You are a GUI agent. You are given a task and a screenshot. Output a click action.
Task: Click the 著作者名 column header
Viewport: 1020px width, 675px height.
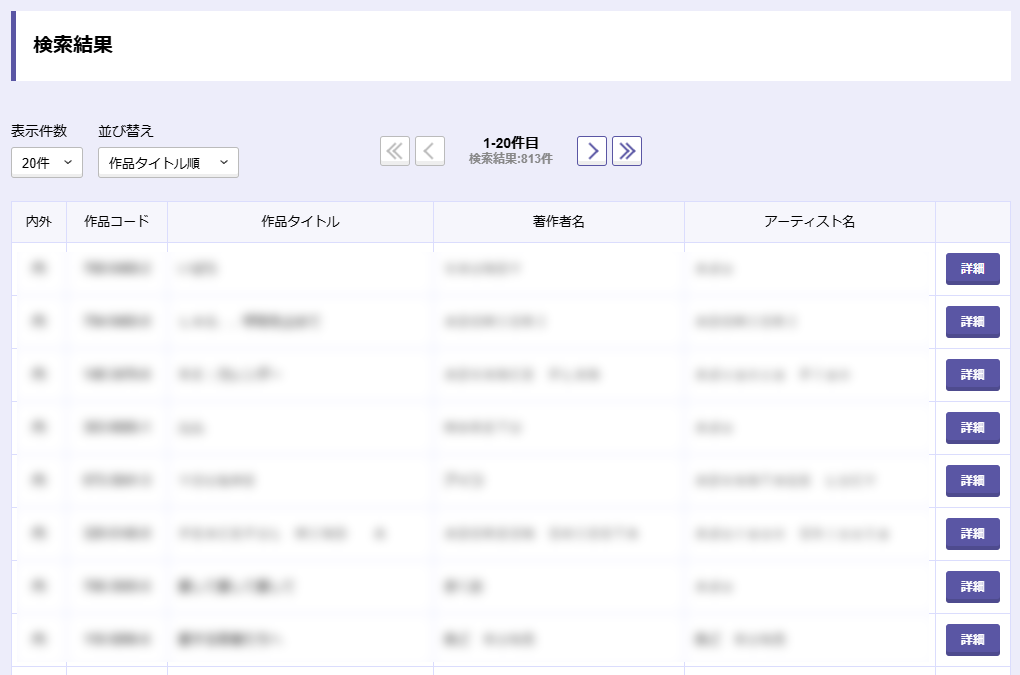coord(559,222)
